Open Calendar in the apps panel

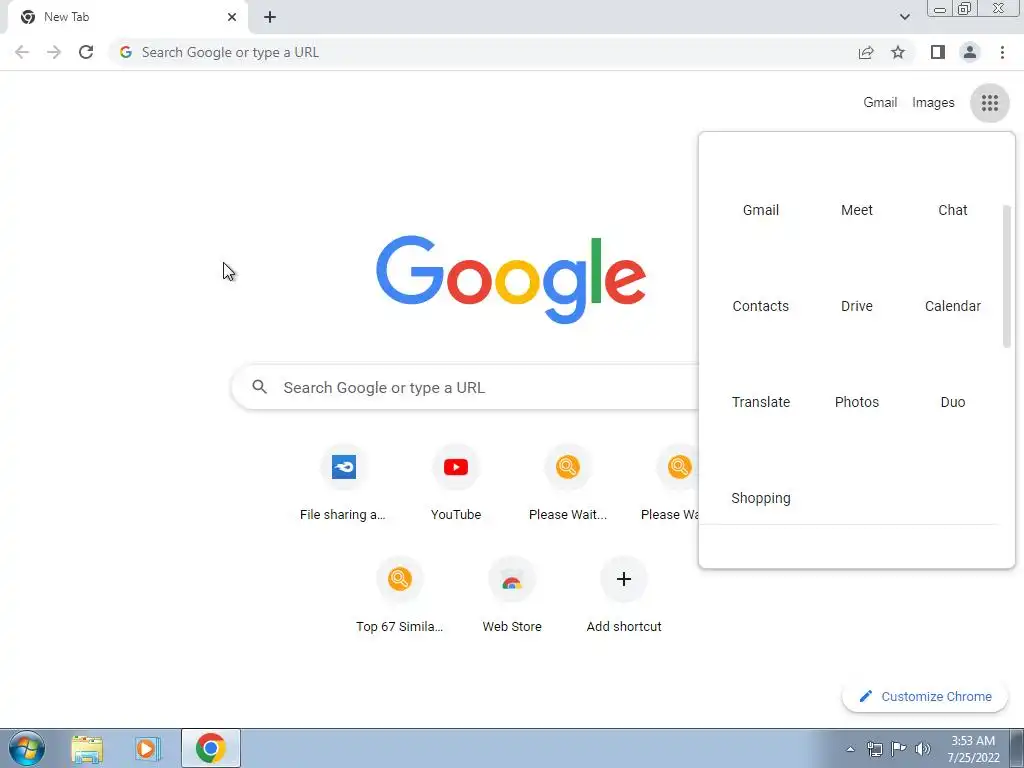pos(953,306)
